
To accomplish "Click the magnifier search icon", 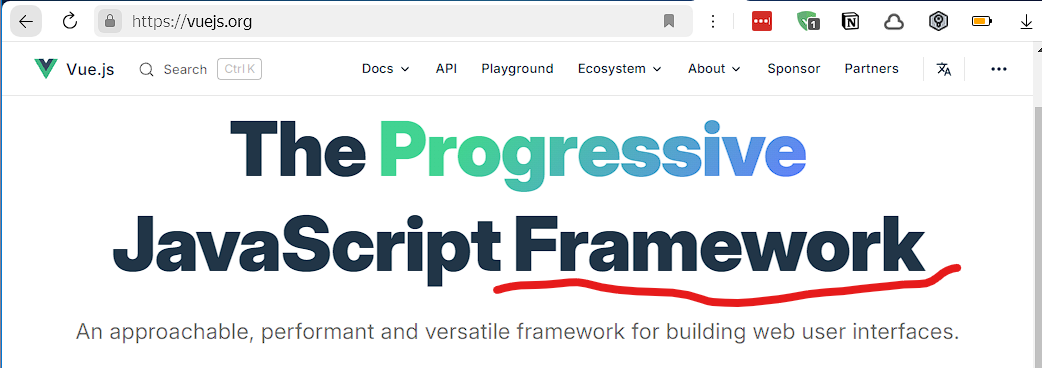I will pyautogui.click(x=146, y=69).
